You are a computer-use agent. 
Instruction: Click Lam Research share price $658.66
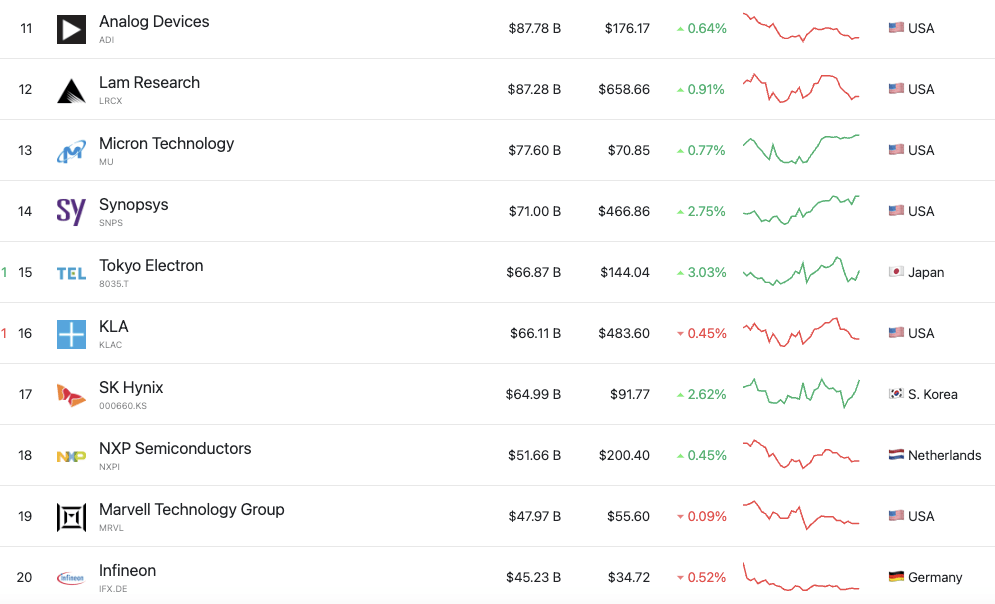pos(624,89)
